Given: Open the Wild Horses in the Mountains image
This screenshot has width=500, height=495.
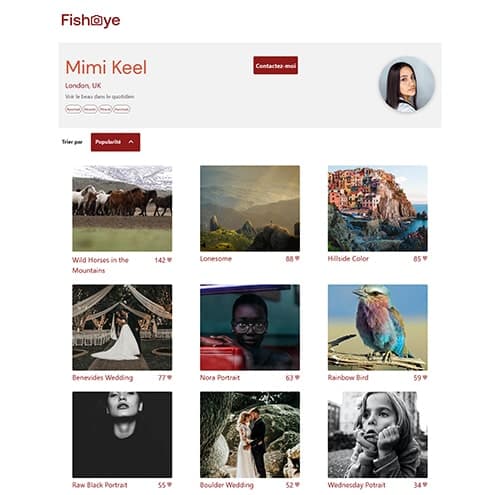Looking at the screenshot, I should tap(122, 208).
